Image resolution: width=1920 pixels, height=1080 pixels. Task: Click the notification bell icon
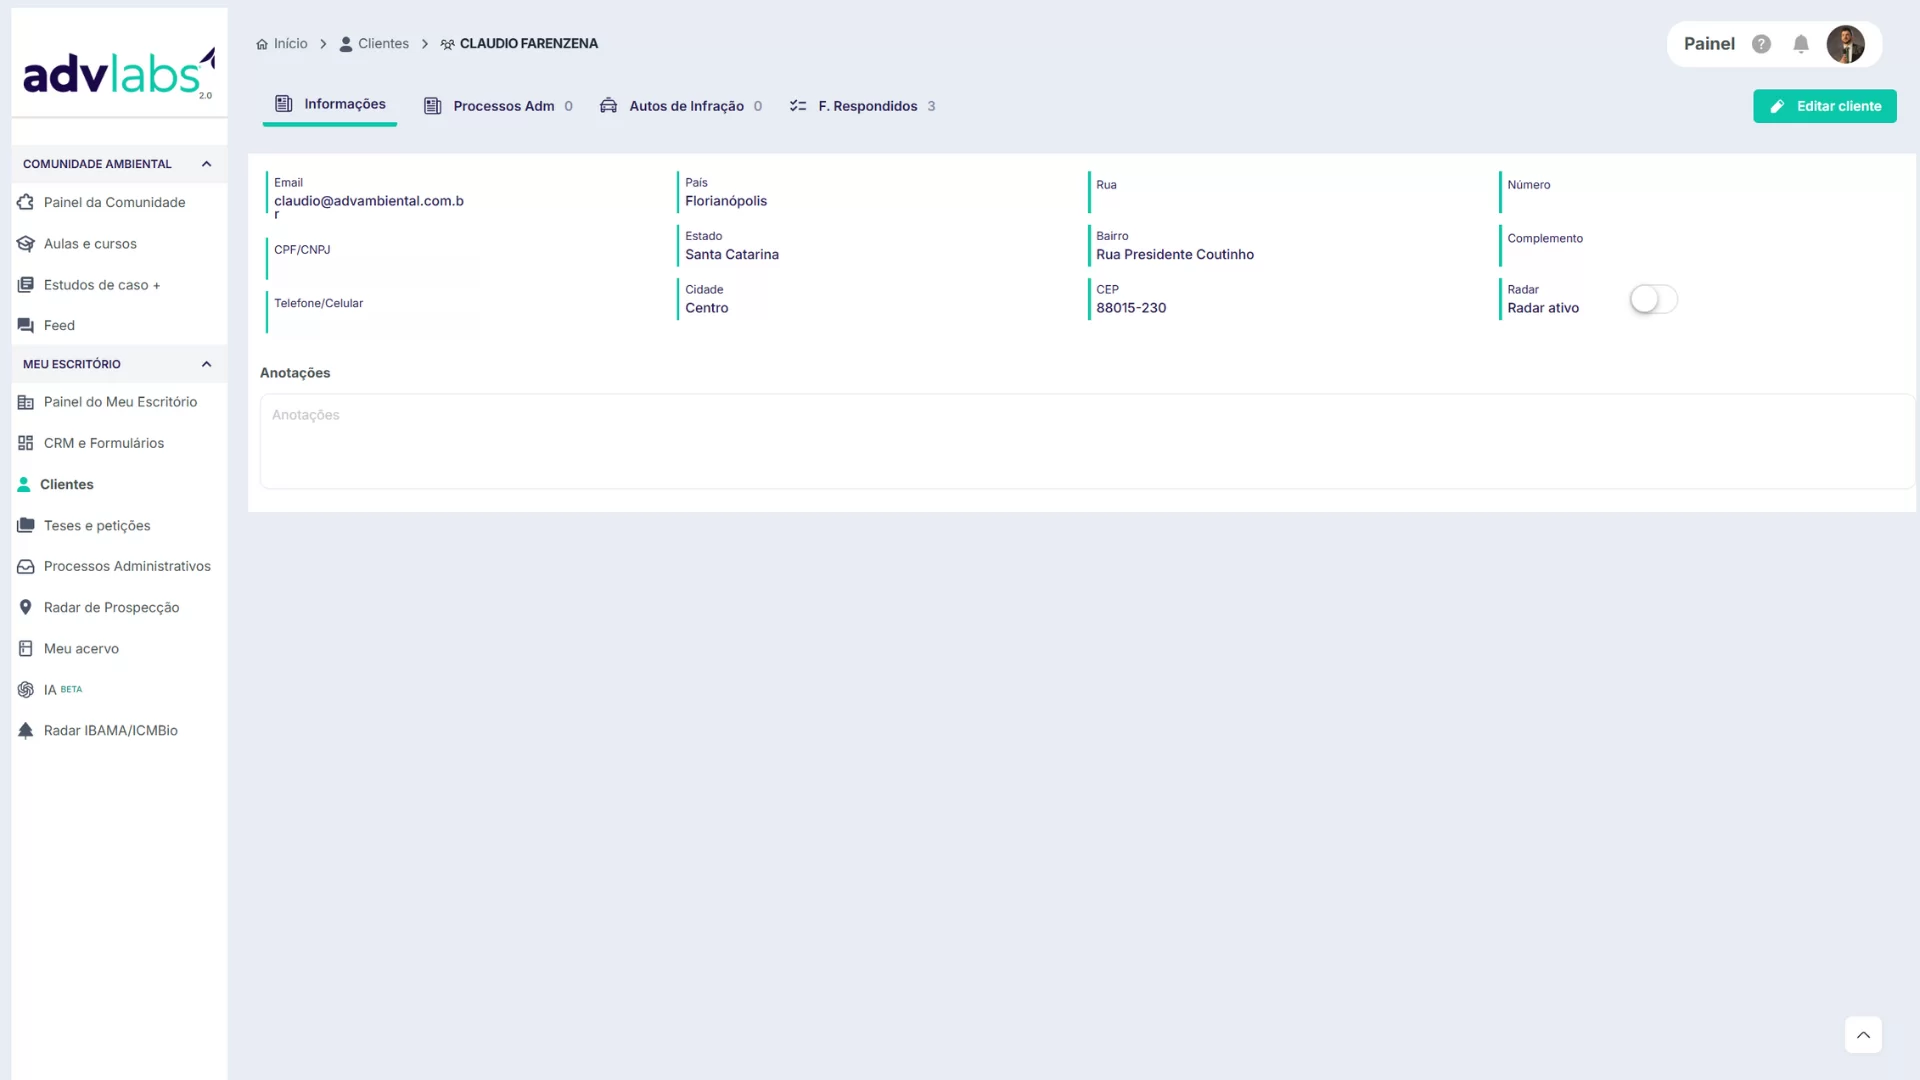tap(1801, 44)
